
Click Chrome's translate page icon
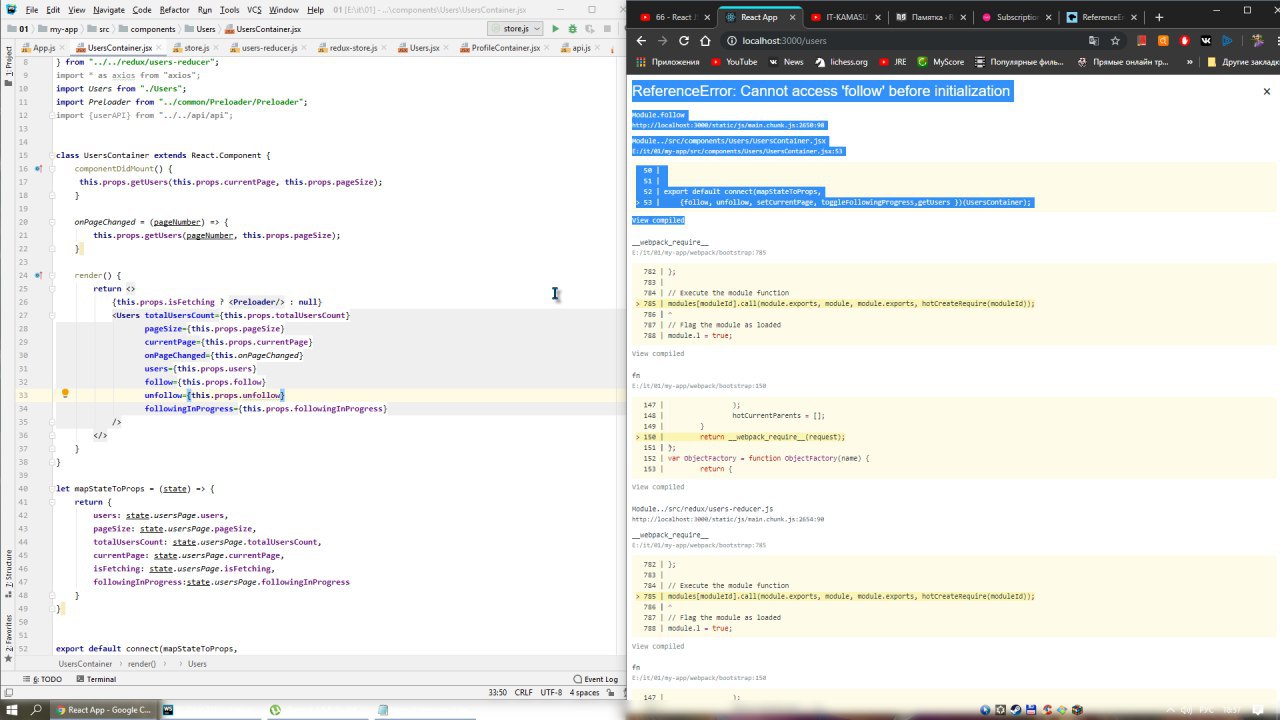point(1094,41)
